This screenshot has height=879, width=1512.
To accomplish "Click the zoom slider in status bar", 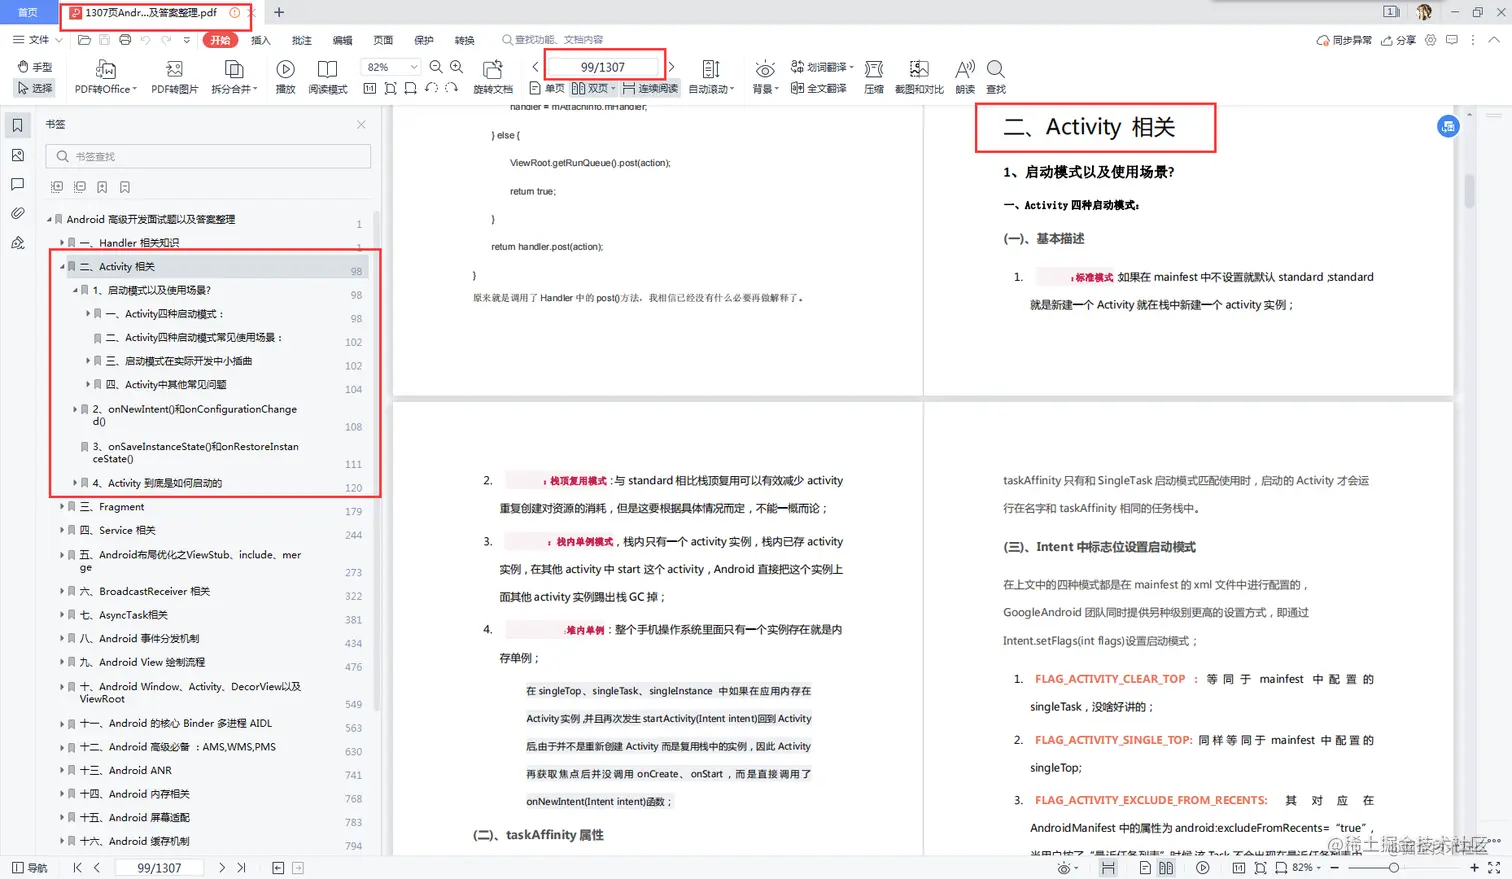I will click(1393, 868).
